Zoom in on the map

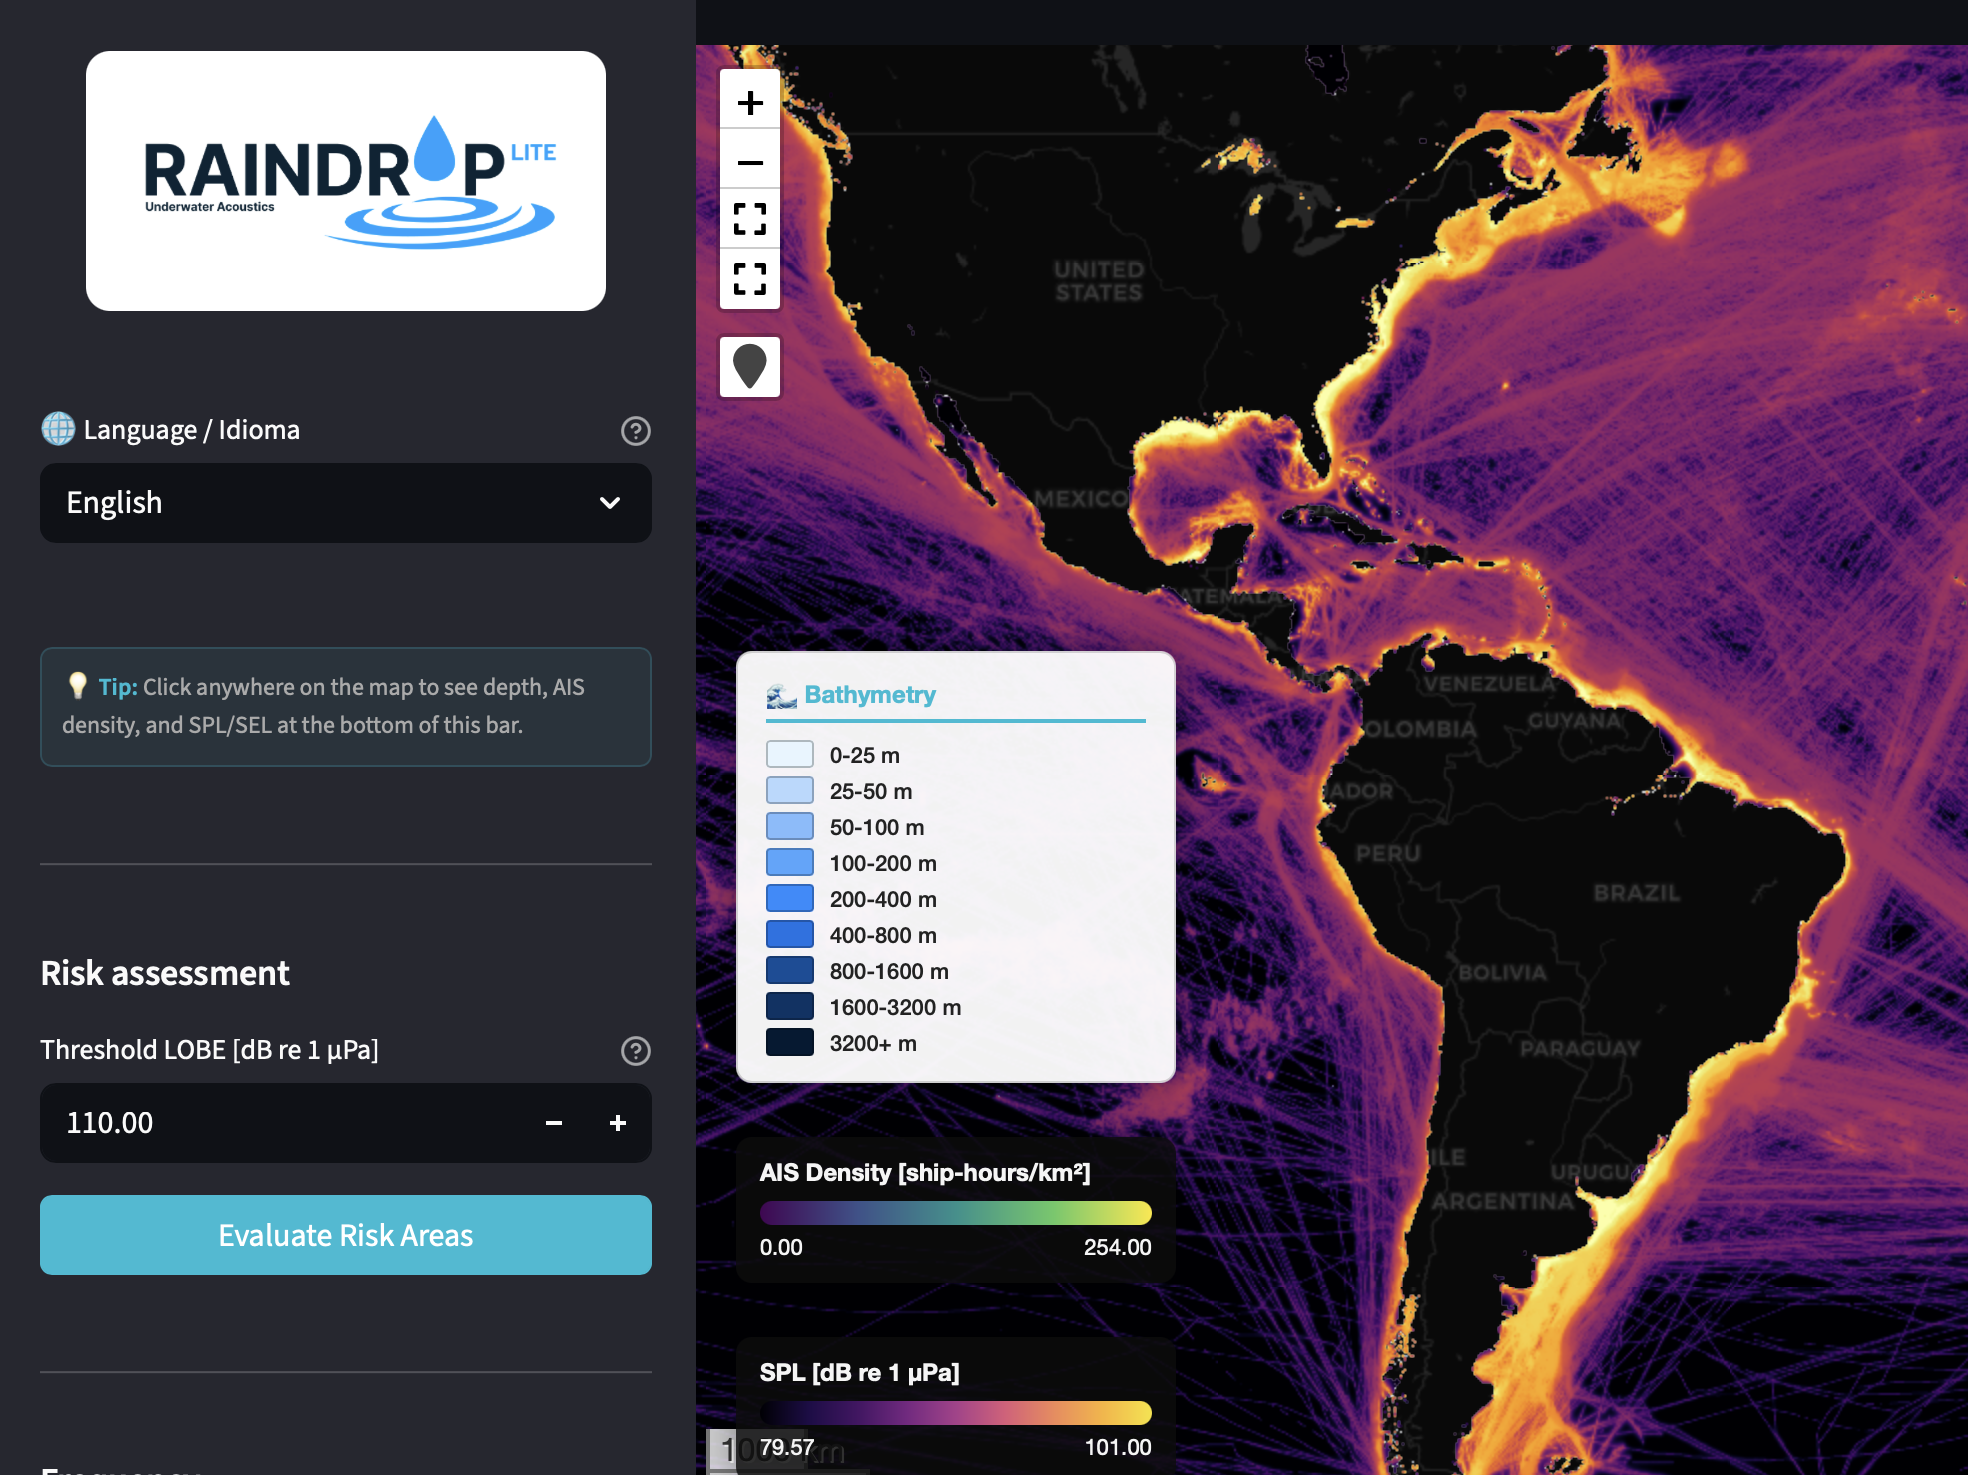(750, 102)
